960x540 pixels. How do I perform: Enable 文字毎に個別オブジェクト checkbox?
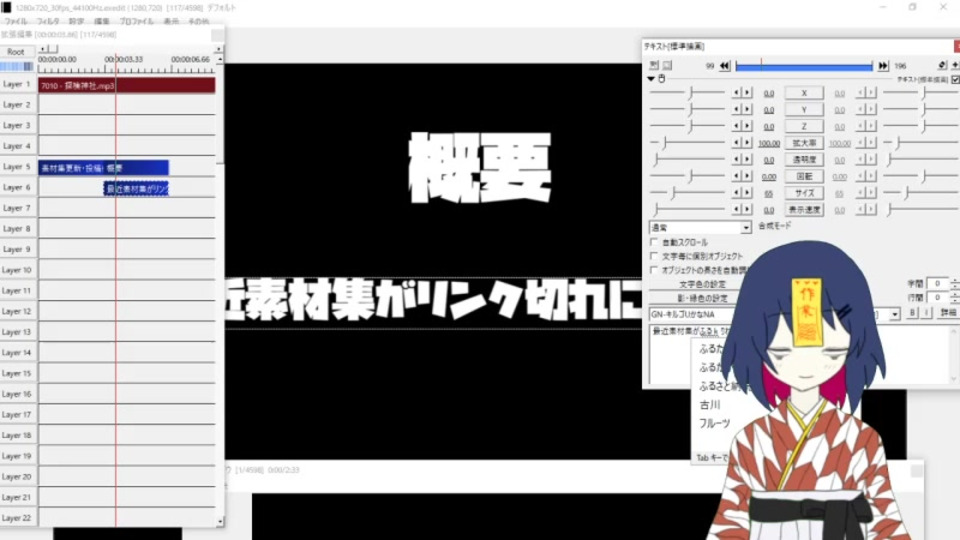pyautogui.click(x=654, y=256)
